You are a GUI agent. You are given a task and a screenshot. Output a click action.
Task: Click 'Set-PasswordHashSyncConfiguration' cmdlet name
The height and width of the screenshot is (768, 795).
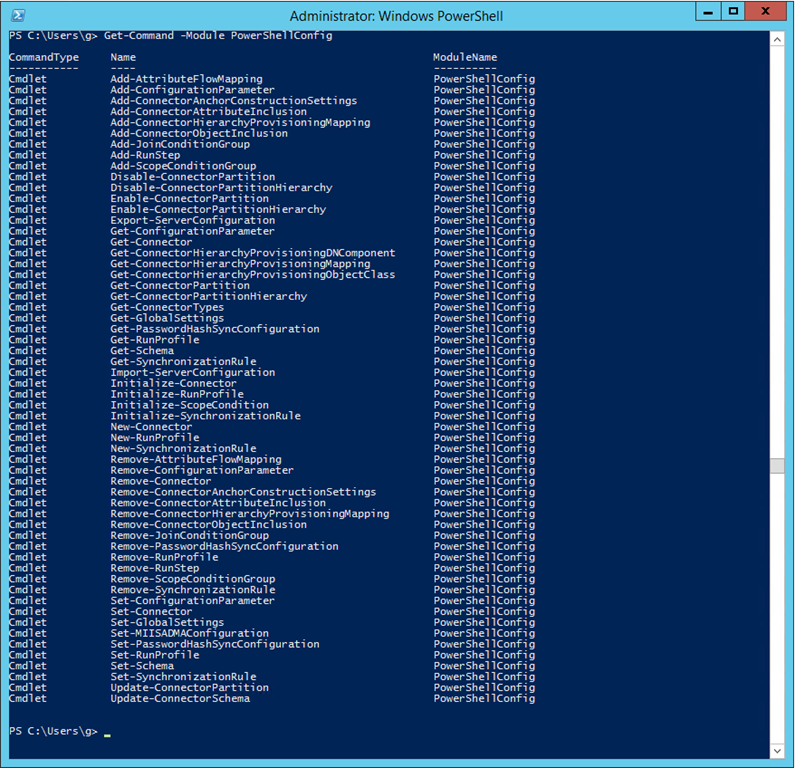tap(215, 645)
